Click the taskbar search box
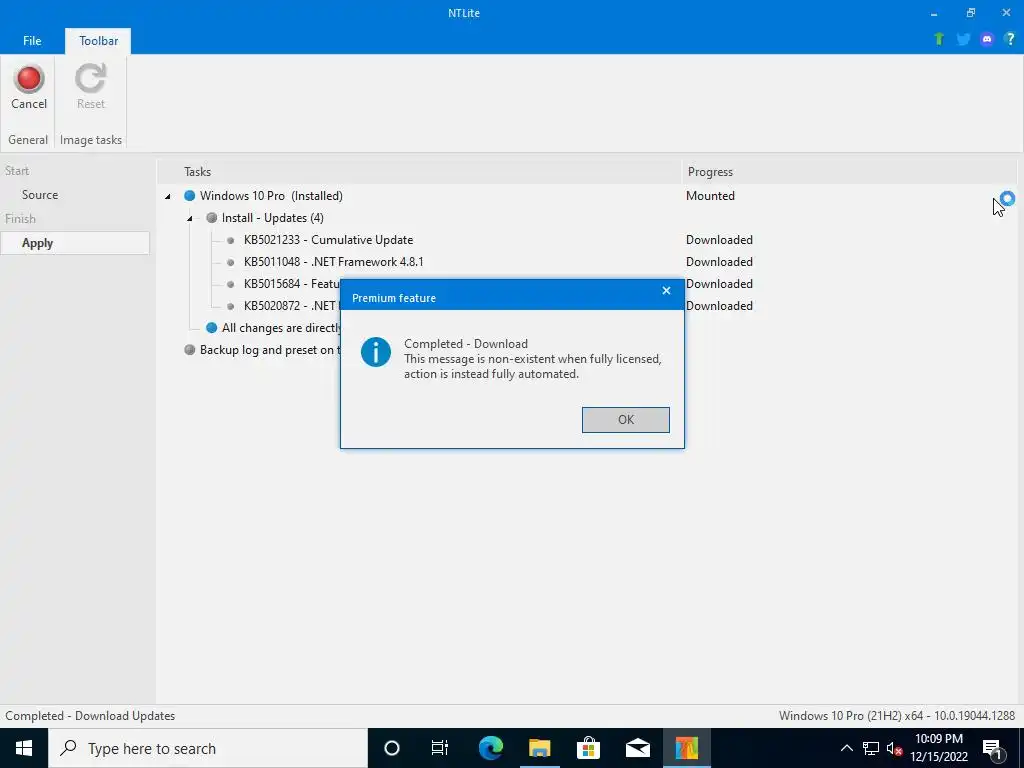This screenshot has height=768, width=1024. click(x=208, y=748)
